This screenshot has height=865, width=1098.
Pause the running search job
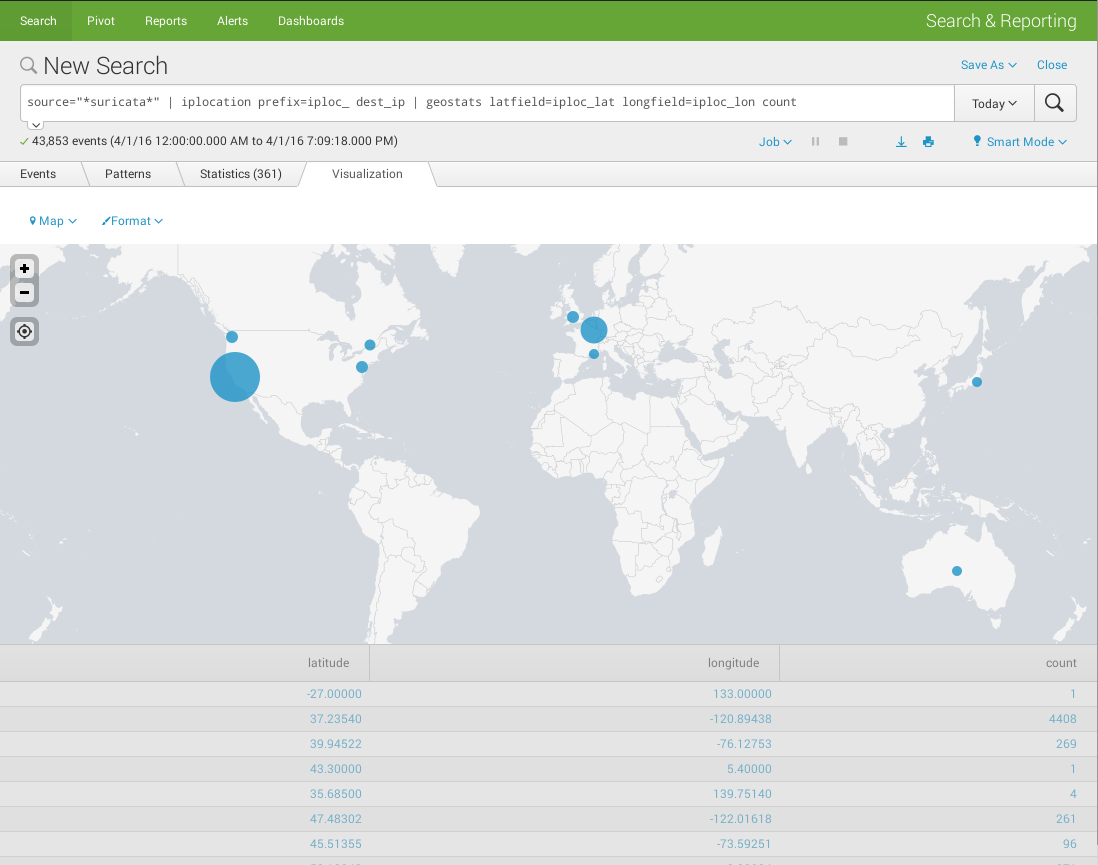click(x=815, y=142)
